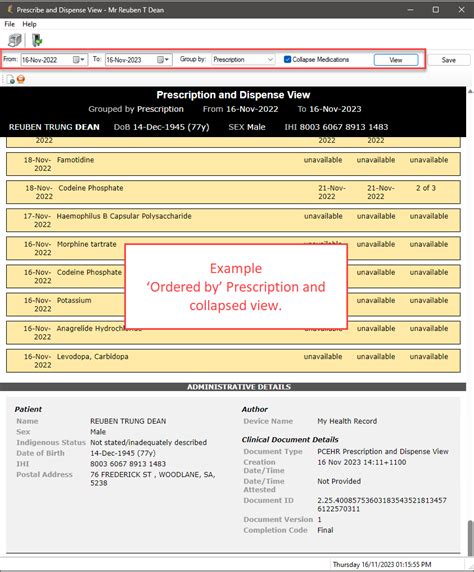
Task: Select the Famotidine prescription row
Action: click(233, 164)
